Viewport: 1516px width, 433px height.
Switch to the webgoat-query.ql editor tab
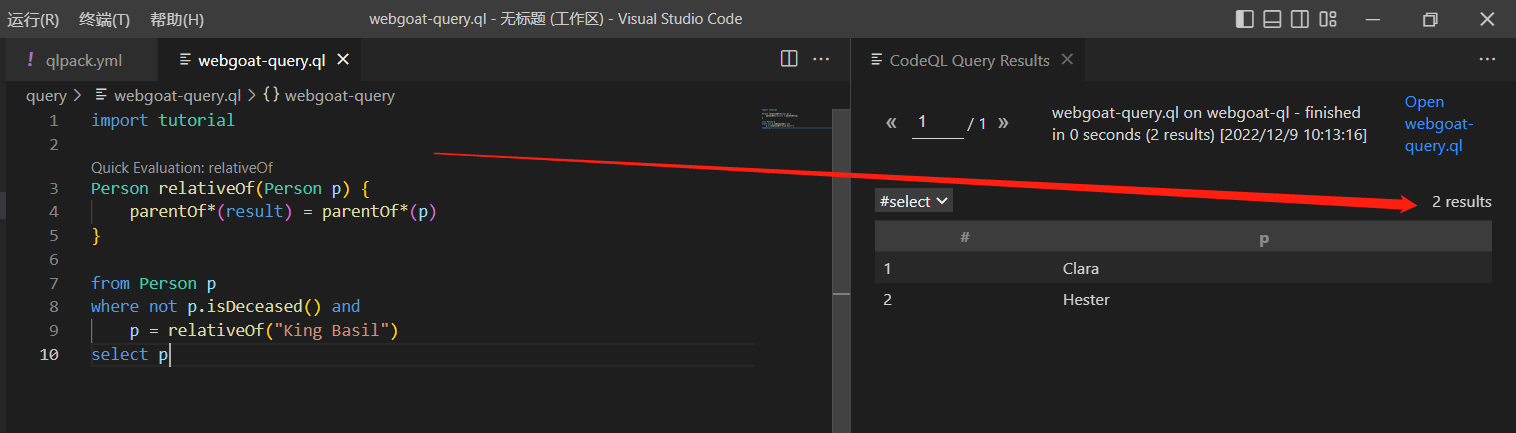pyautogui.click(x=262, y=60)
